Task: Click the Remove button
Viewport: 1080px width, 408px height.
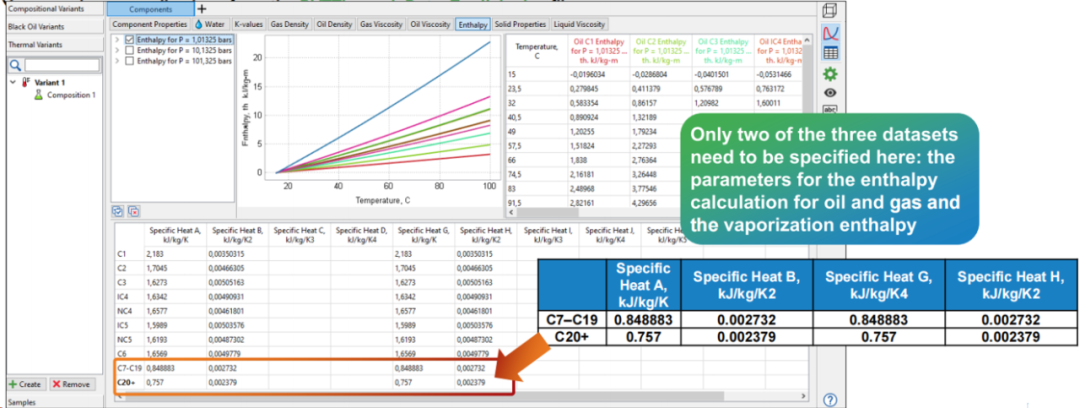Action: [71, 384]
